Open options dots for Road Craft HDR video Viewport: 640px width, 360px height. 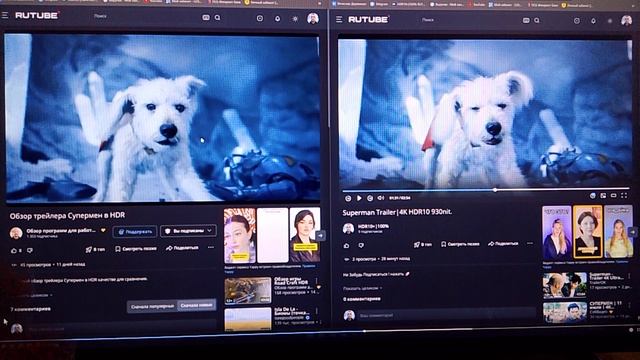coord(317,281)
